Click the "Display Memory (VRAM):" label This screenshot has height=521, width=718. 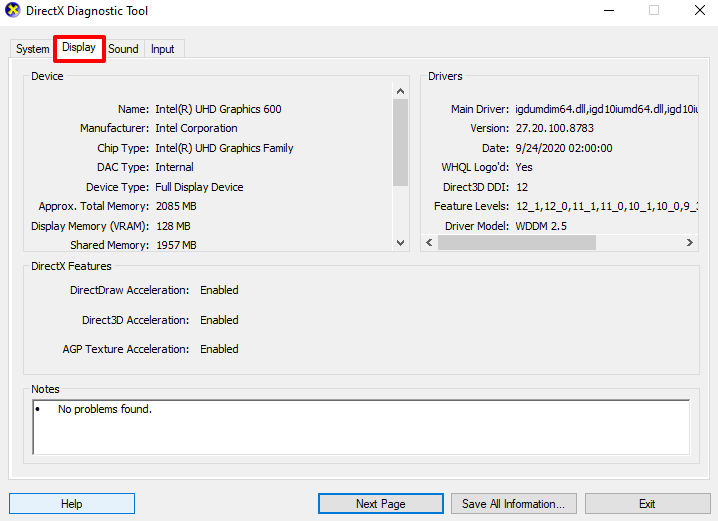pos(90,226)
